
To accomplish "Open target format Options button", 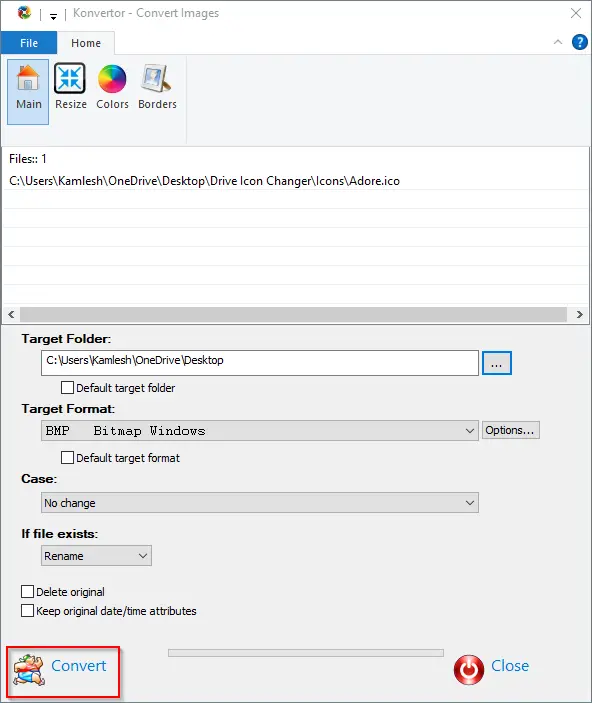I will (x=510, y=430).
